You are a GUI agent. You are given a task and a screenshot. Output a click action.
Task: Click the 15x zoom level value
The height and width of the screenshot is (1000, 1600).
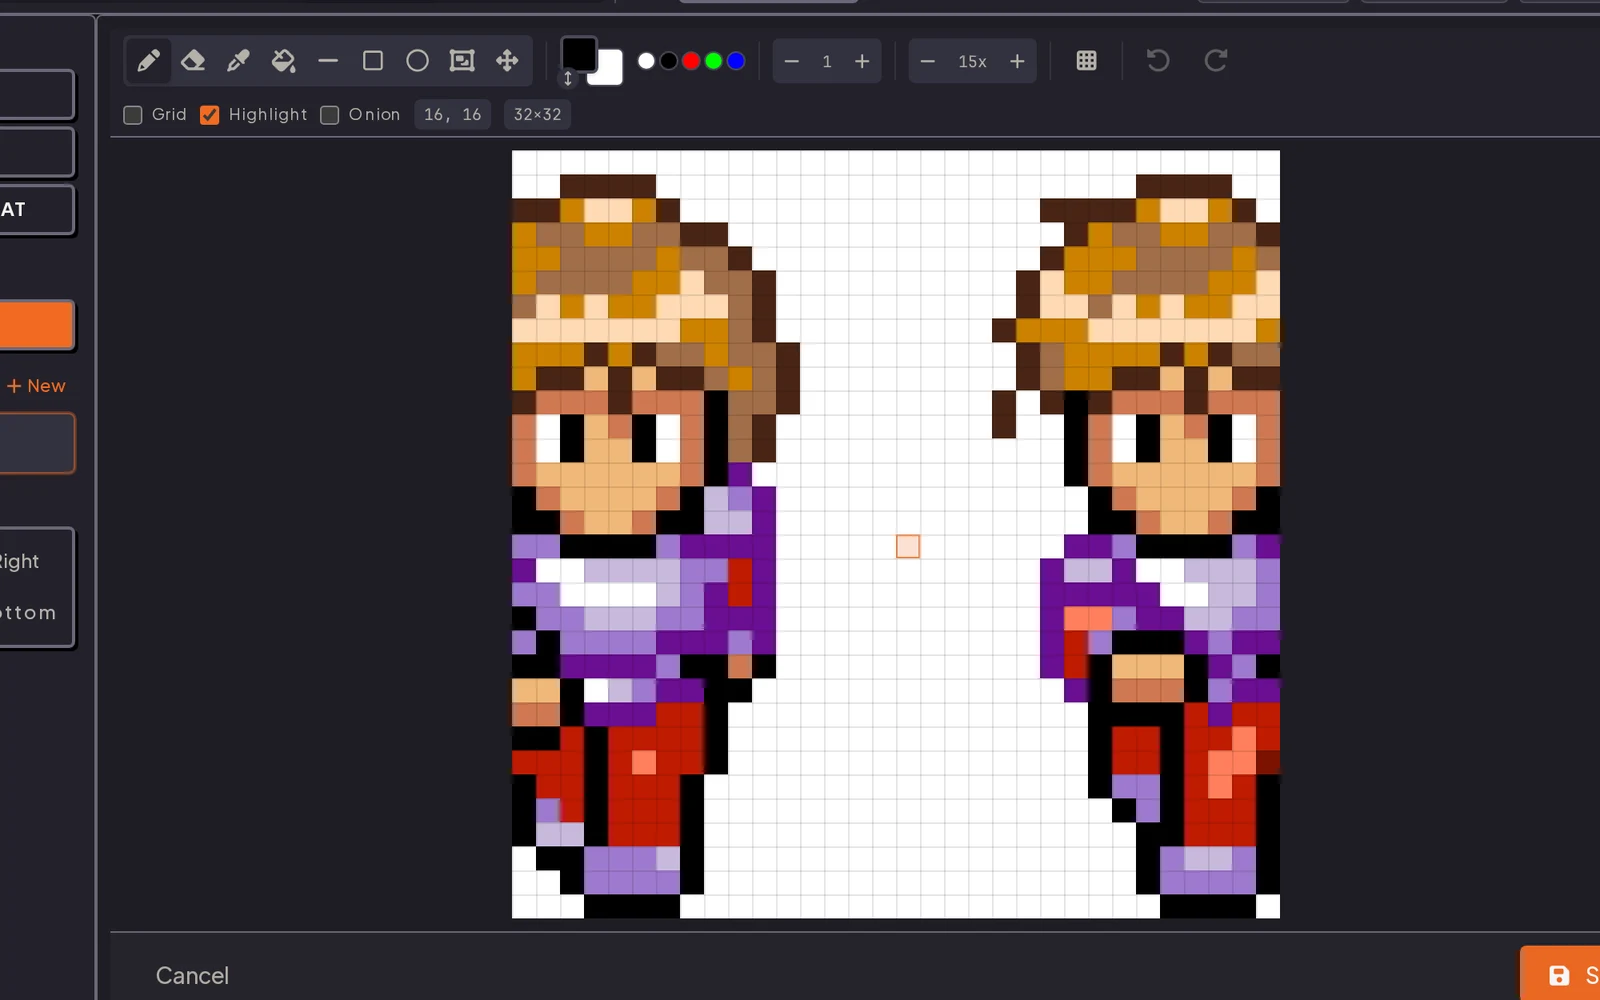(x=972, y=61)
